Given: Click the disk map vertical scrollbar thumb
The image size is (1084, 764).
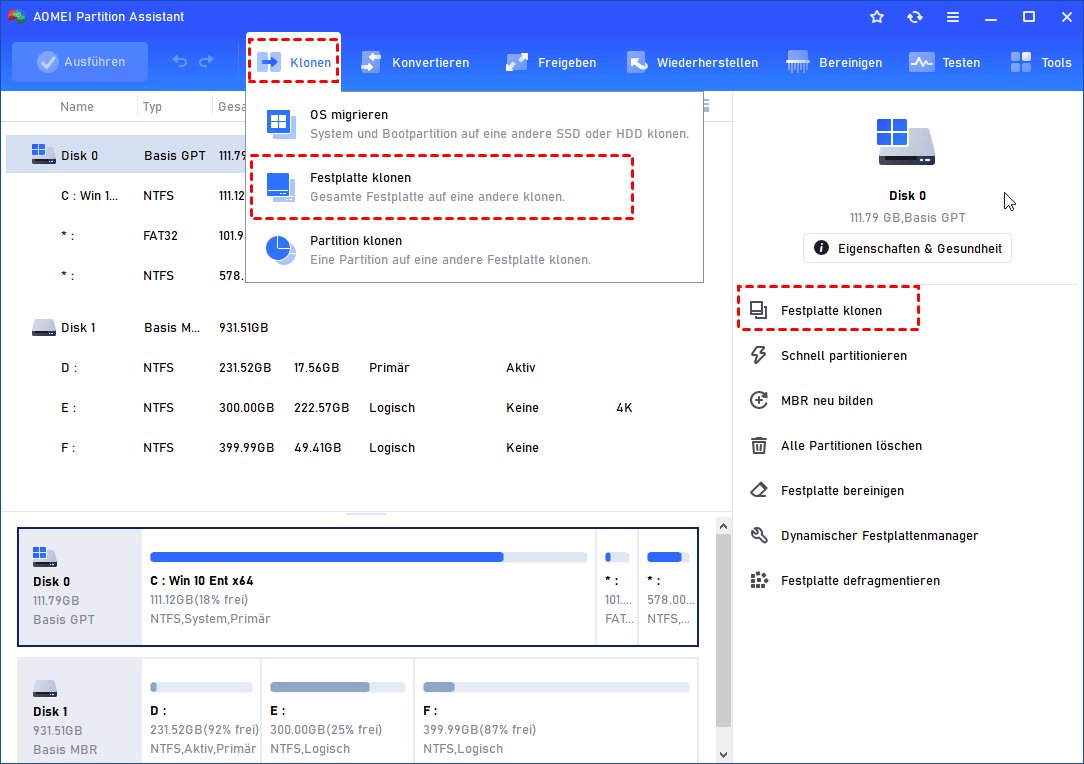Looking at the screenshot, I should tap(723, 629).
